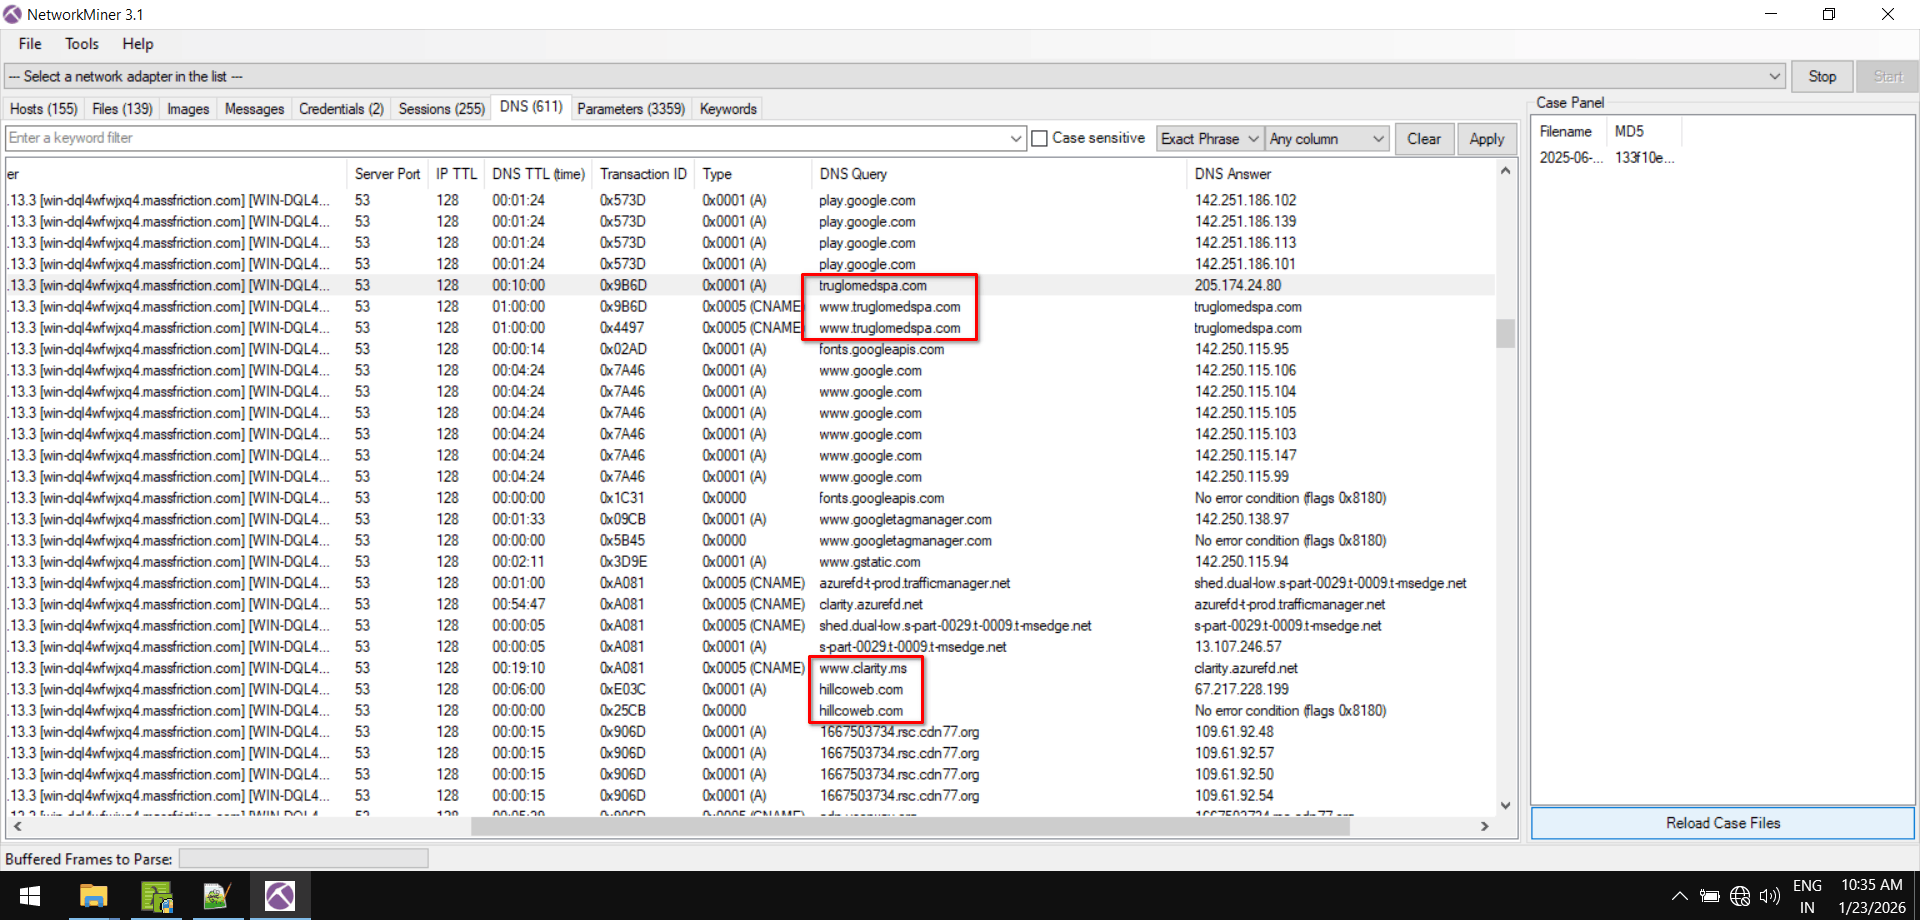Click the battery status indicator
Viewport: 1920px width, 920px height.
1710,896
